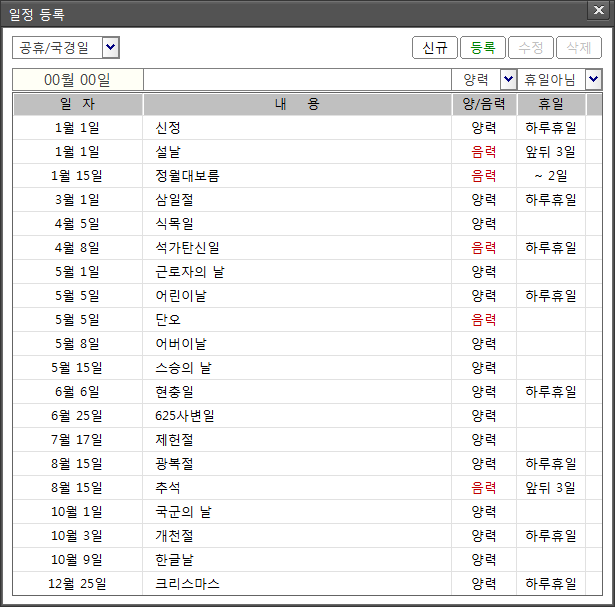Image resolution: width=615 pixels, height=607 pixels.
Task: Click the 내 용 column header
Action: tap(297, 104)
